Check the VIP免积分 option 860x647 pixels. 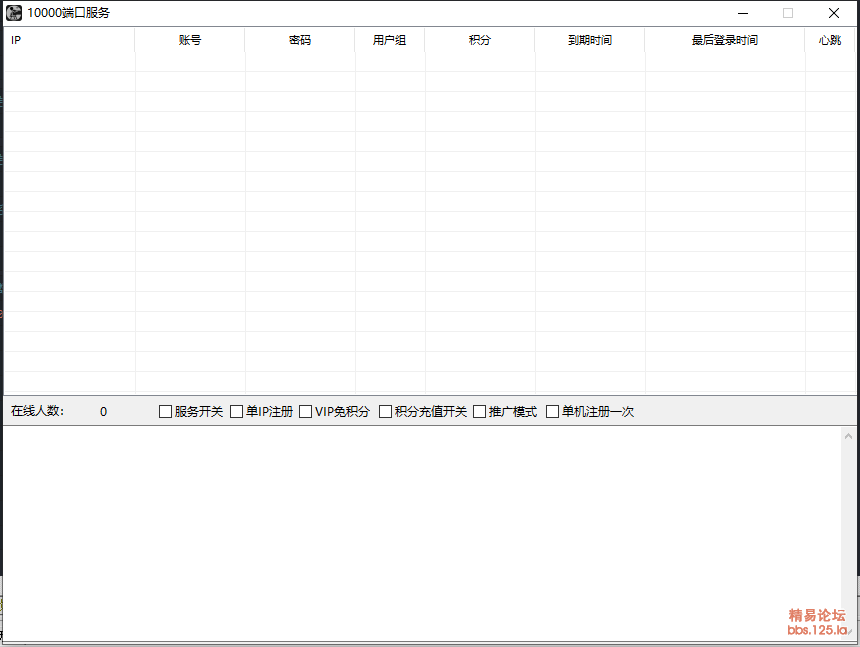[306, 412]
